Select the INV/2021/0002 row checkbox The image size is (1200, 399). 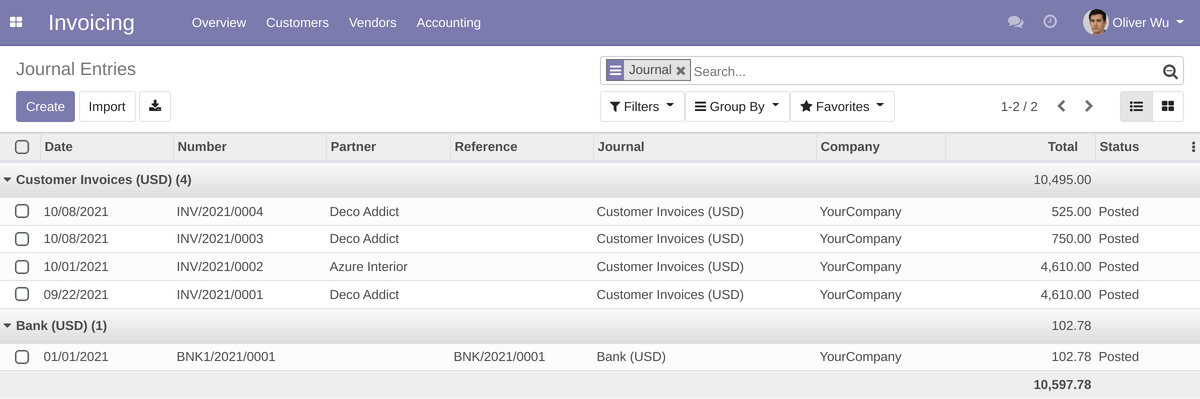click(22, 267)
